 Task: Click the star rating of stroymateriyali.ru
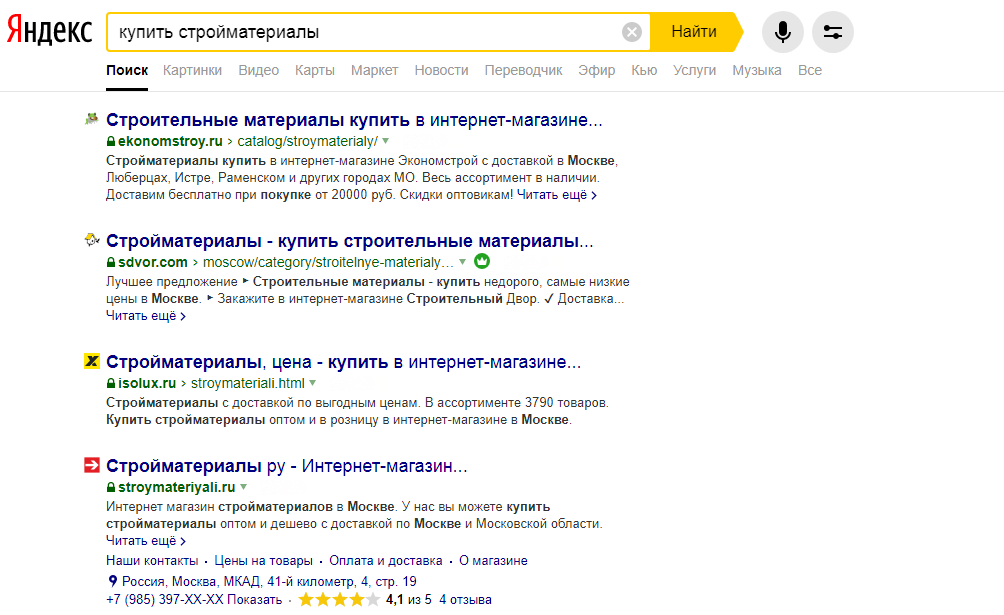[339, 600]
